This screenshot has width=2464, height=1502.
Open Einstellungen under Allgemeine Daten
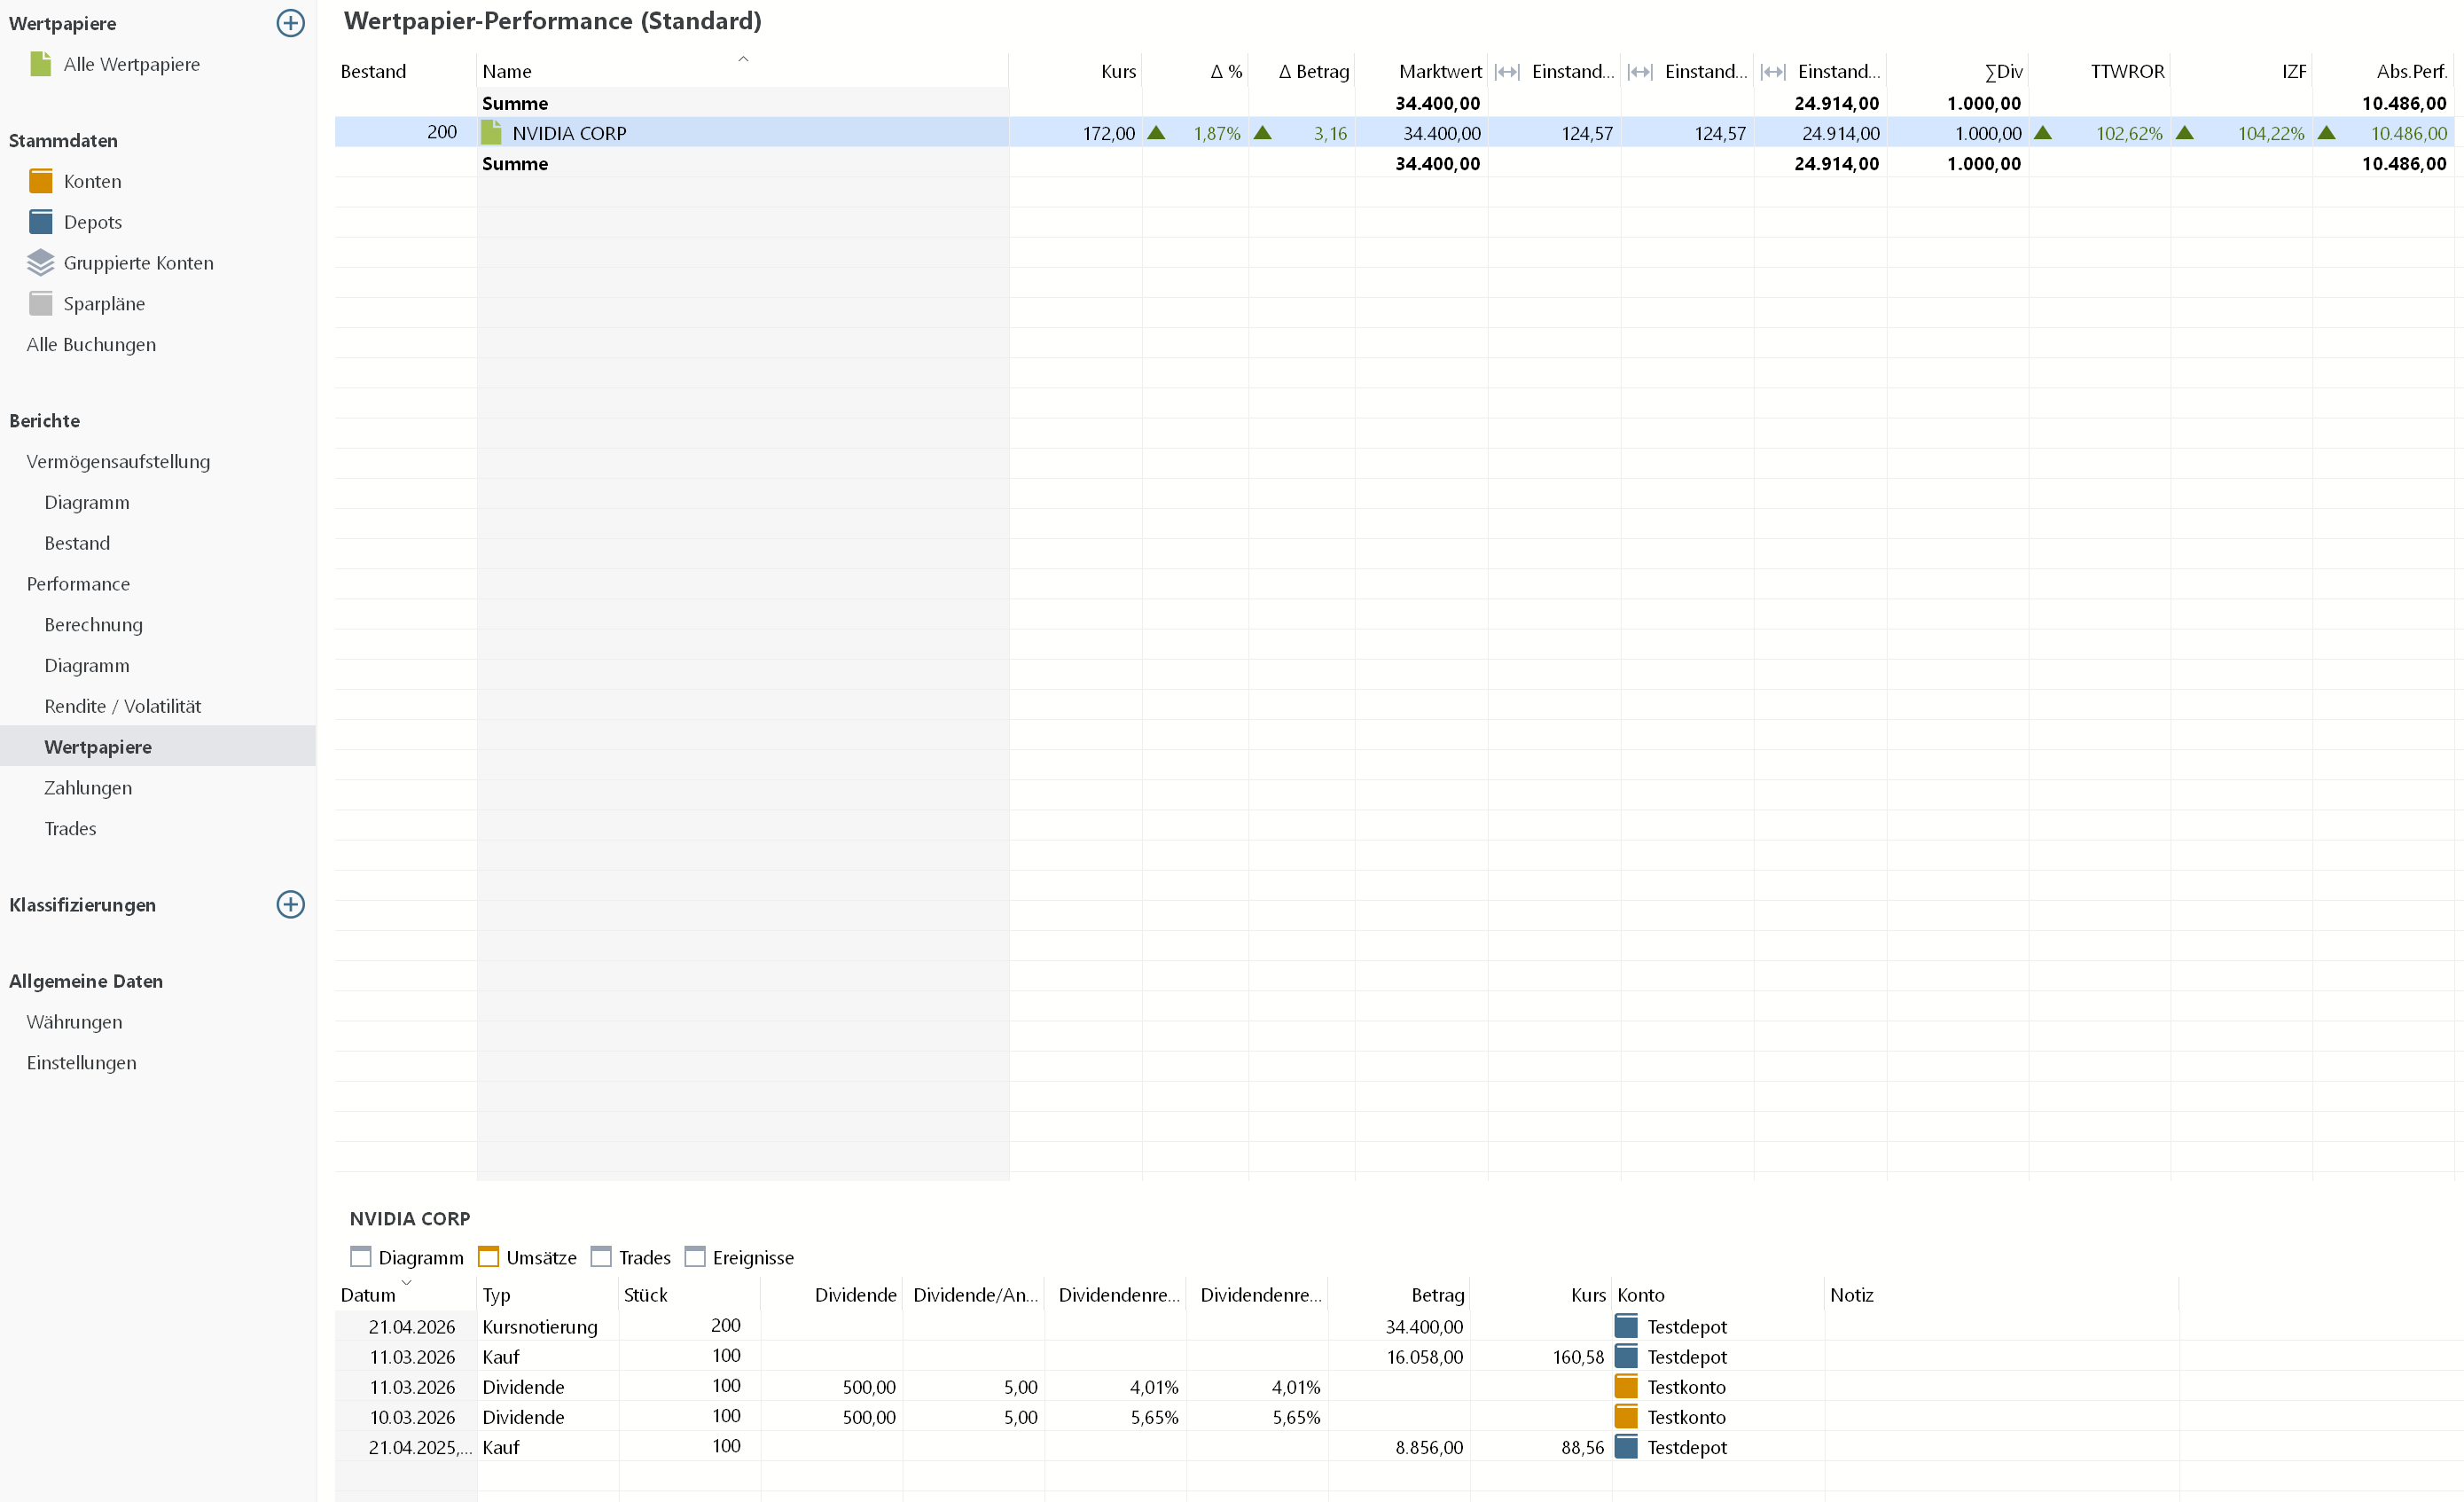pyautogui.click(x=81, y=1062)
